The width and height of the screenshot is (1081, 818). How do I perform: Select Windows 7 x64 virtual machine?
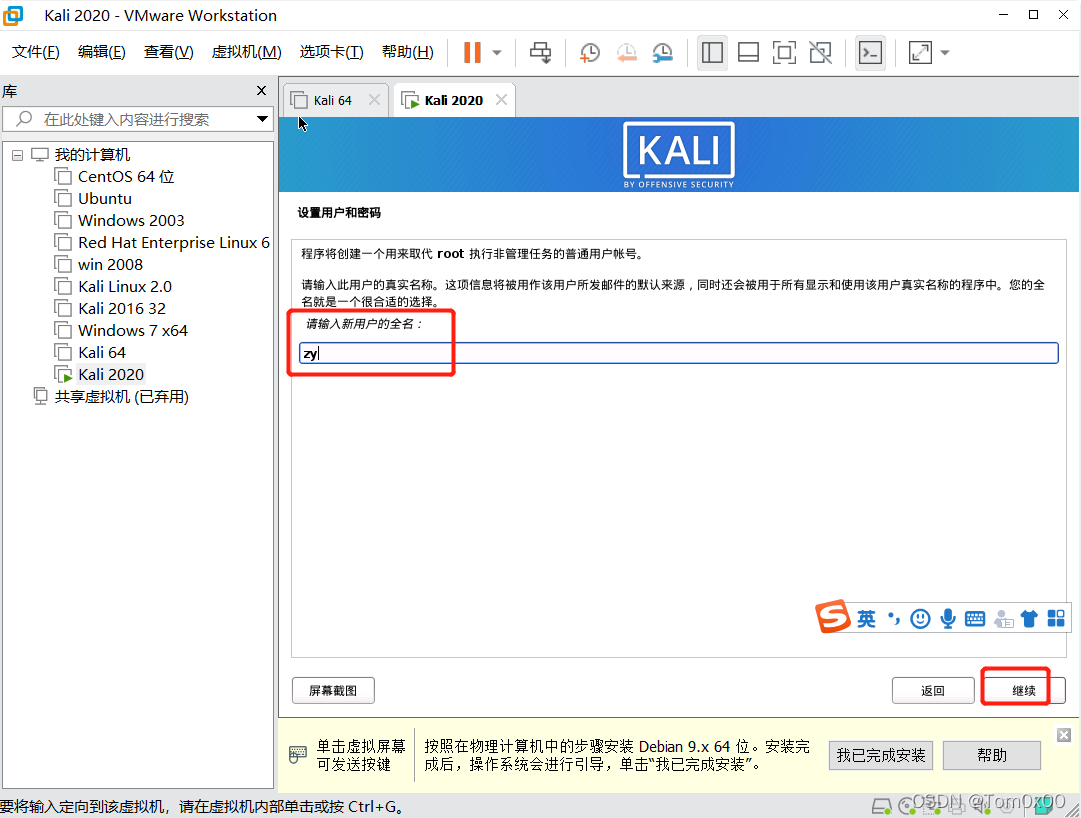132,331
